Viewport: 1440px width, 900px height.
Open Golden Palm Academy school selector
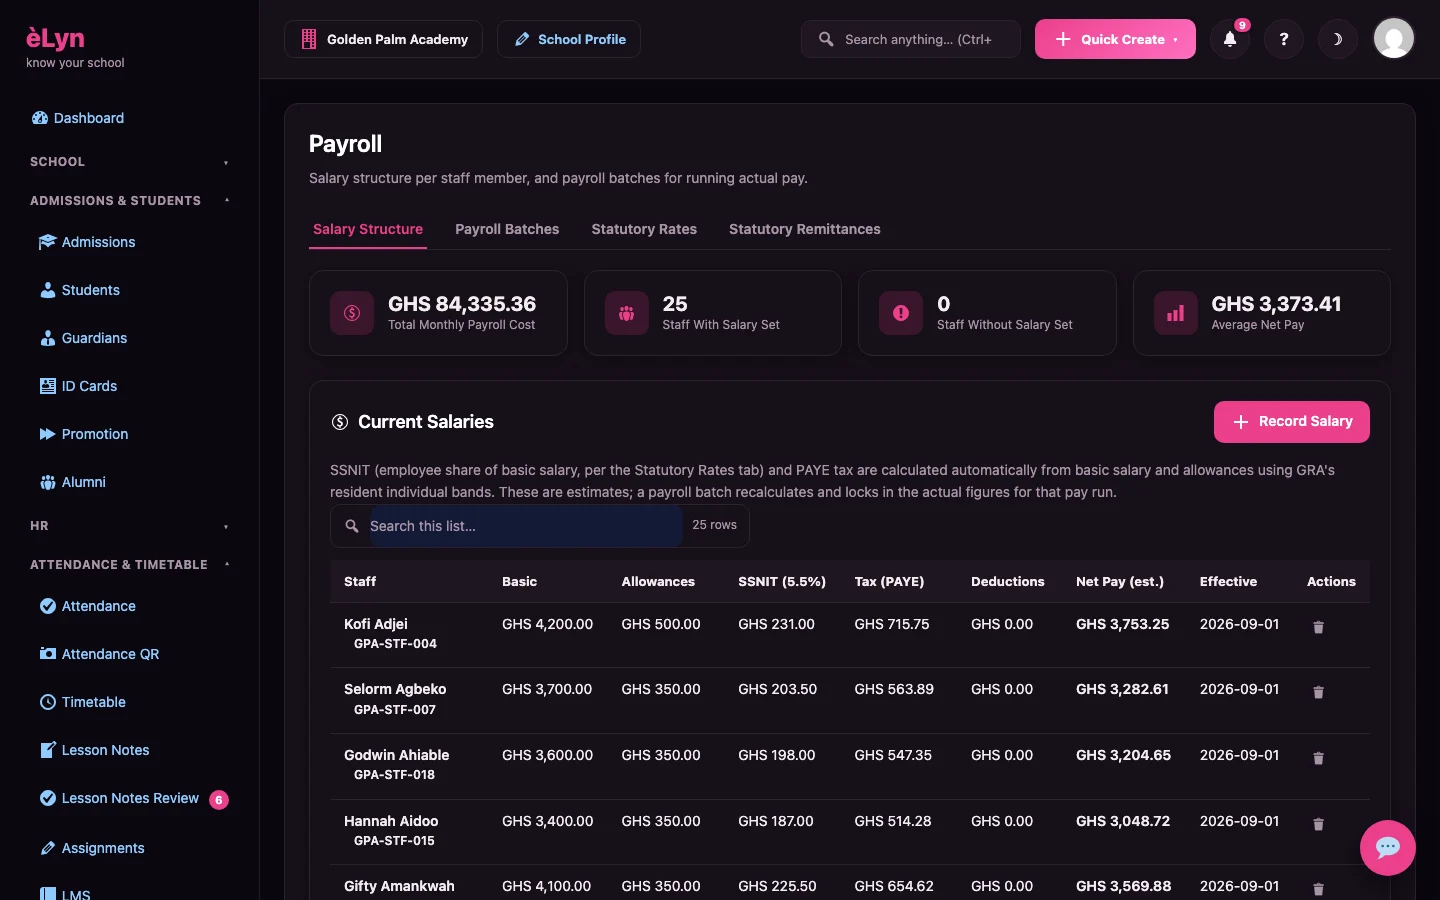(x=383, y=39)
